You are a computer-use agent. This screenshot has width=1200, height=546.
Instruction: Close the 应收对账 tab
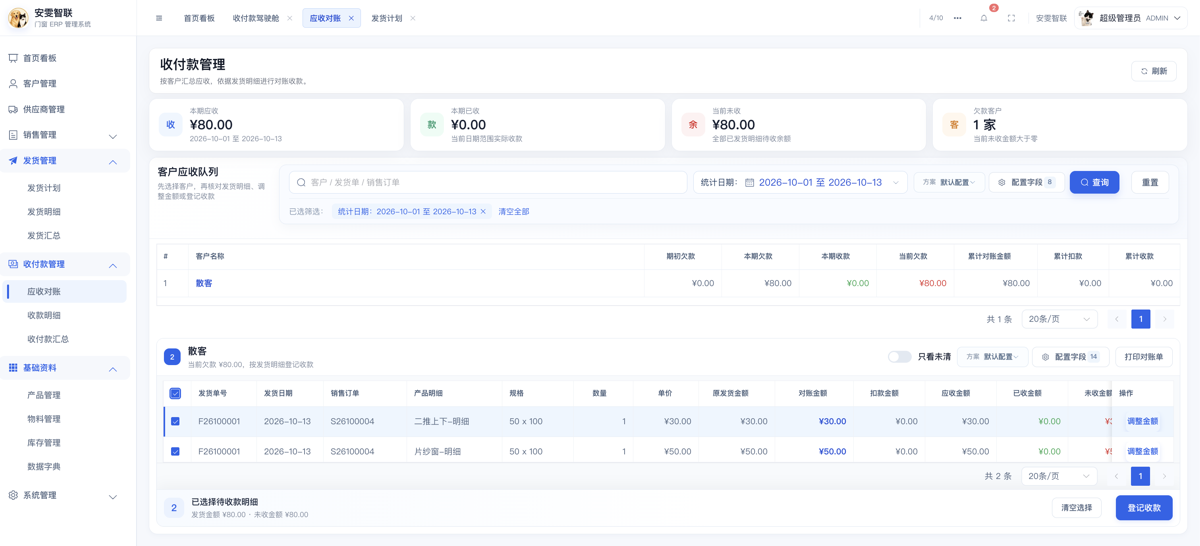(x=351, y=18)
